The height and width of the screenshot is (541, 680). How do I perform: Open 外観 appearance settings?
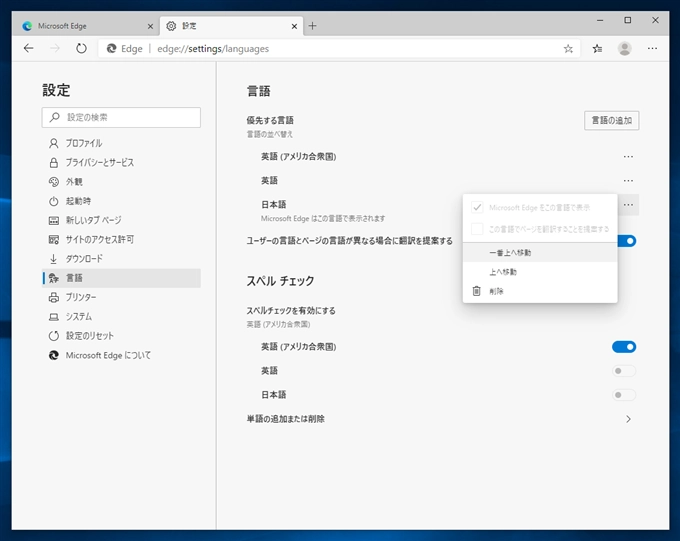121,182
